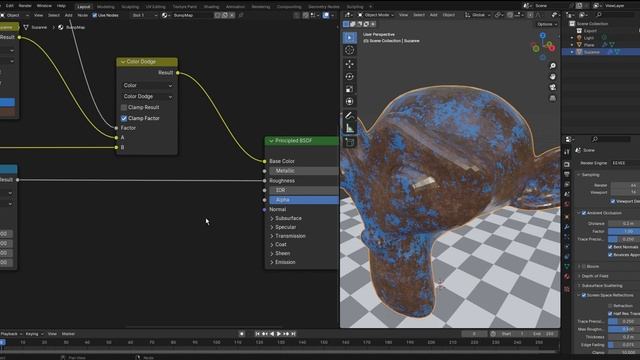Open the Render menu in top bar
This screenshot has width=640, height=360.
[25, 6]
